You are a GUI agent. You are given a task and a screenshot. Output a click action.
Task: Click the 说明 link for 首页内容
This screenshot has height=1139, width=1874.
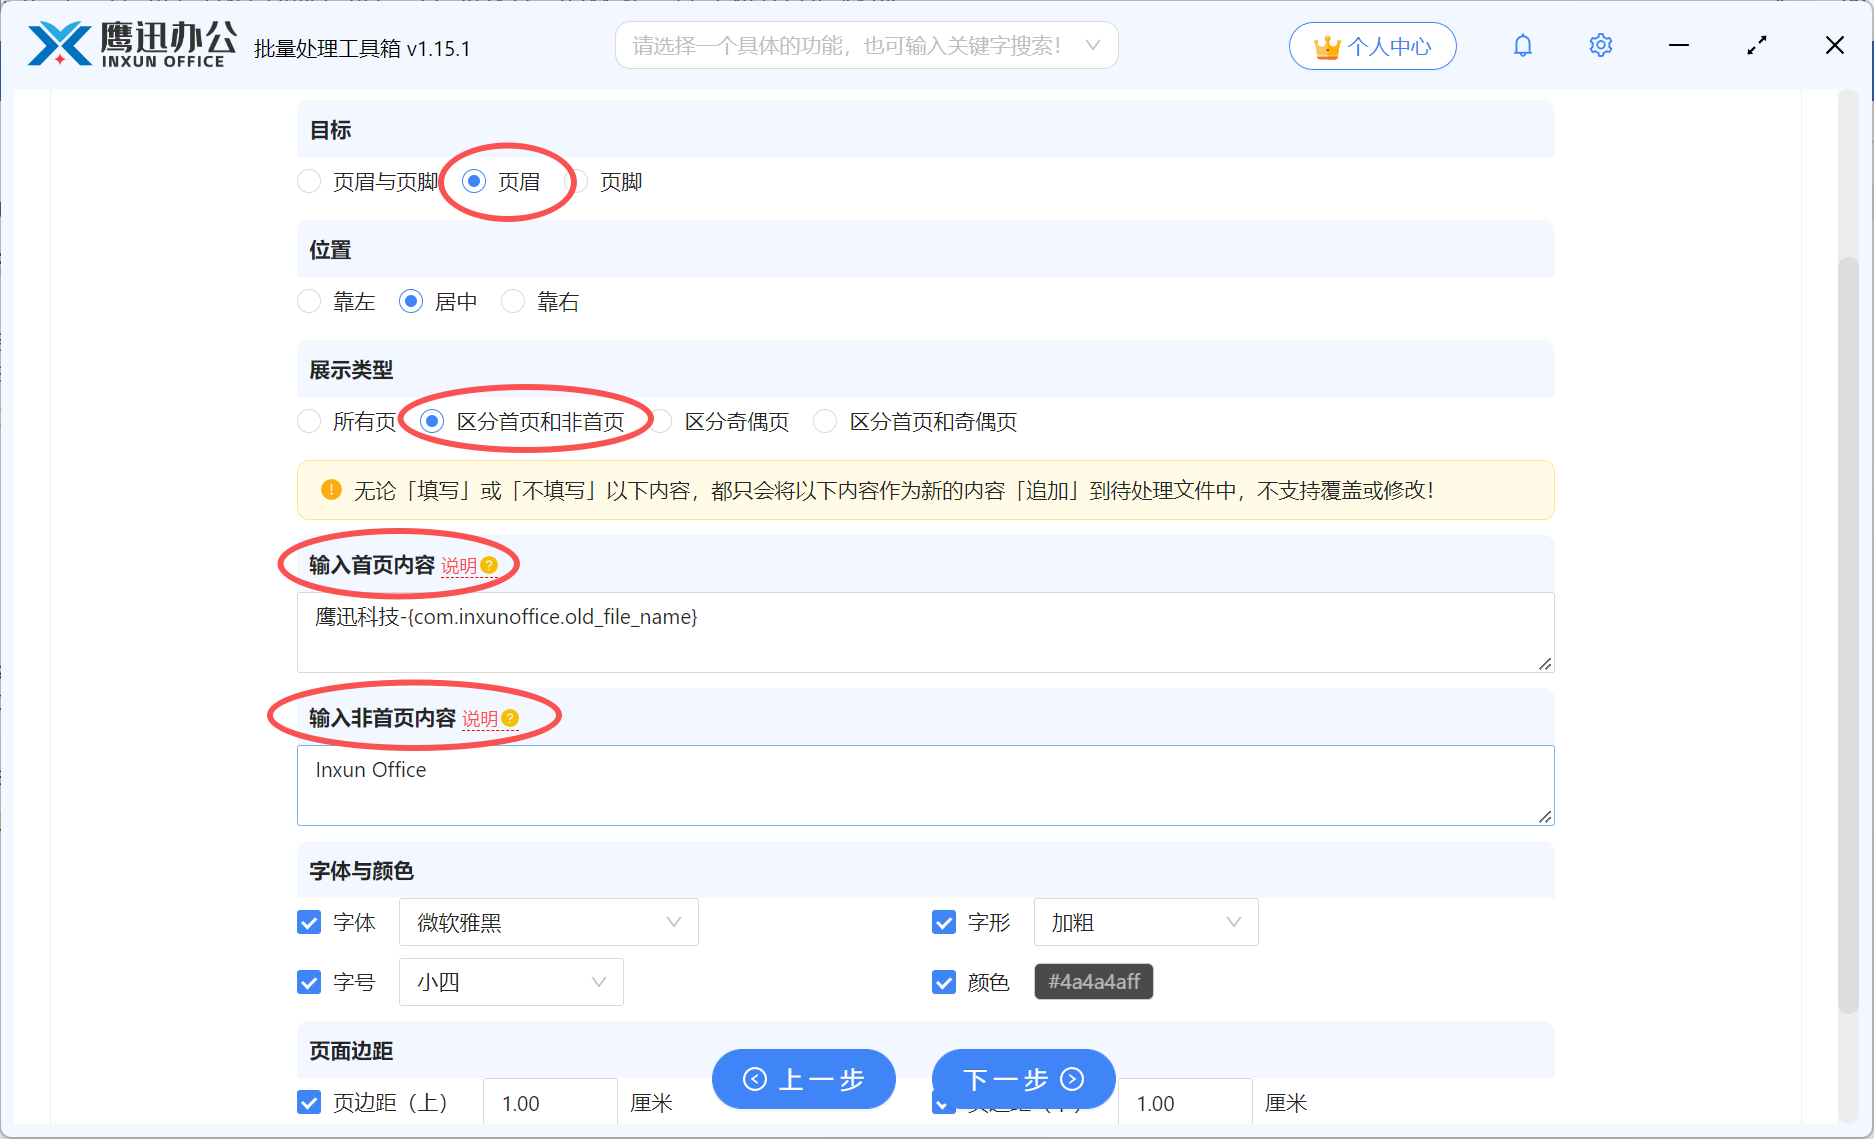click(459, 566)
